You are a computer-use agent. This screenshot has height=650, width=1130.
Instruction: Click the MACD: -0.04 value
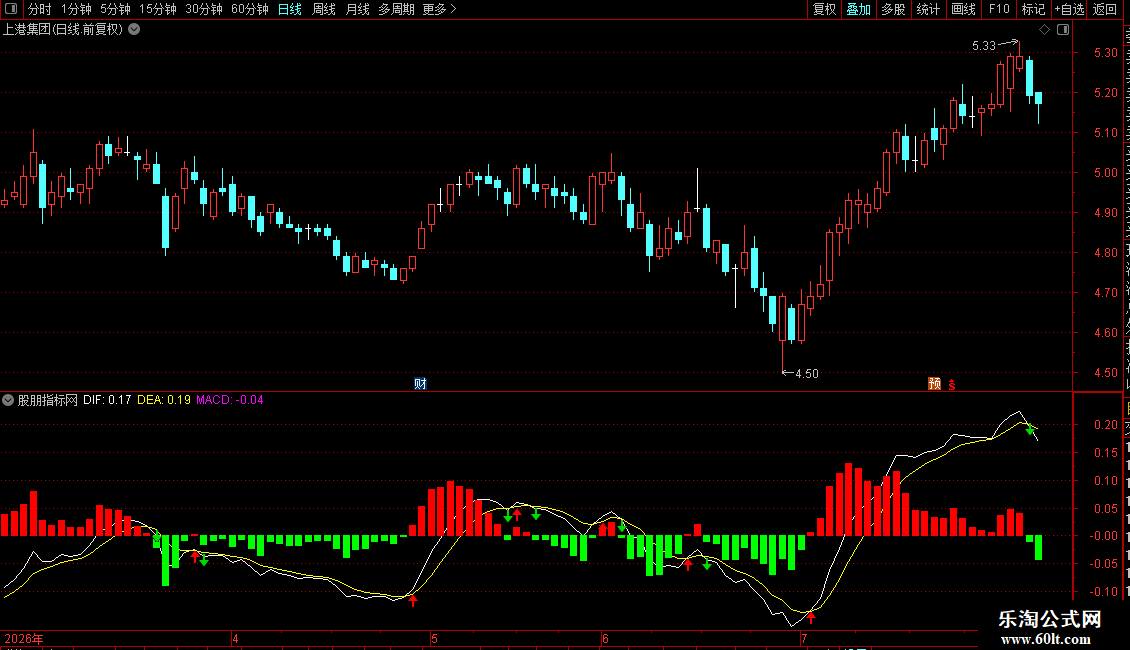point(230,400)
